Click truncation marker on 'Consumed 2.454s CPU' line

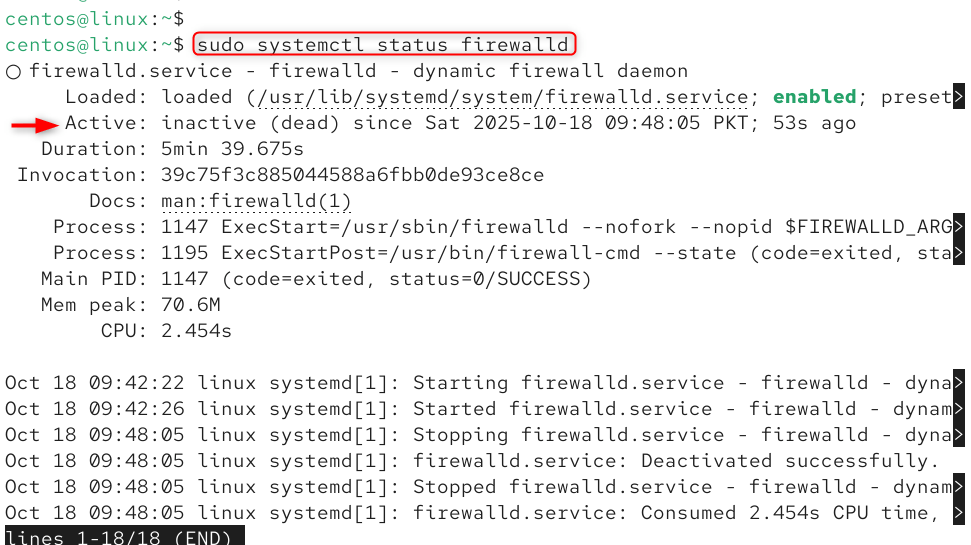[x=959, y=513]
